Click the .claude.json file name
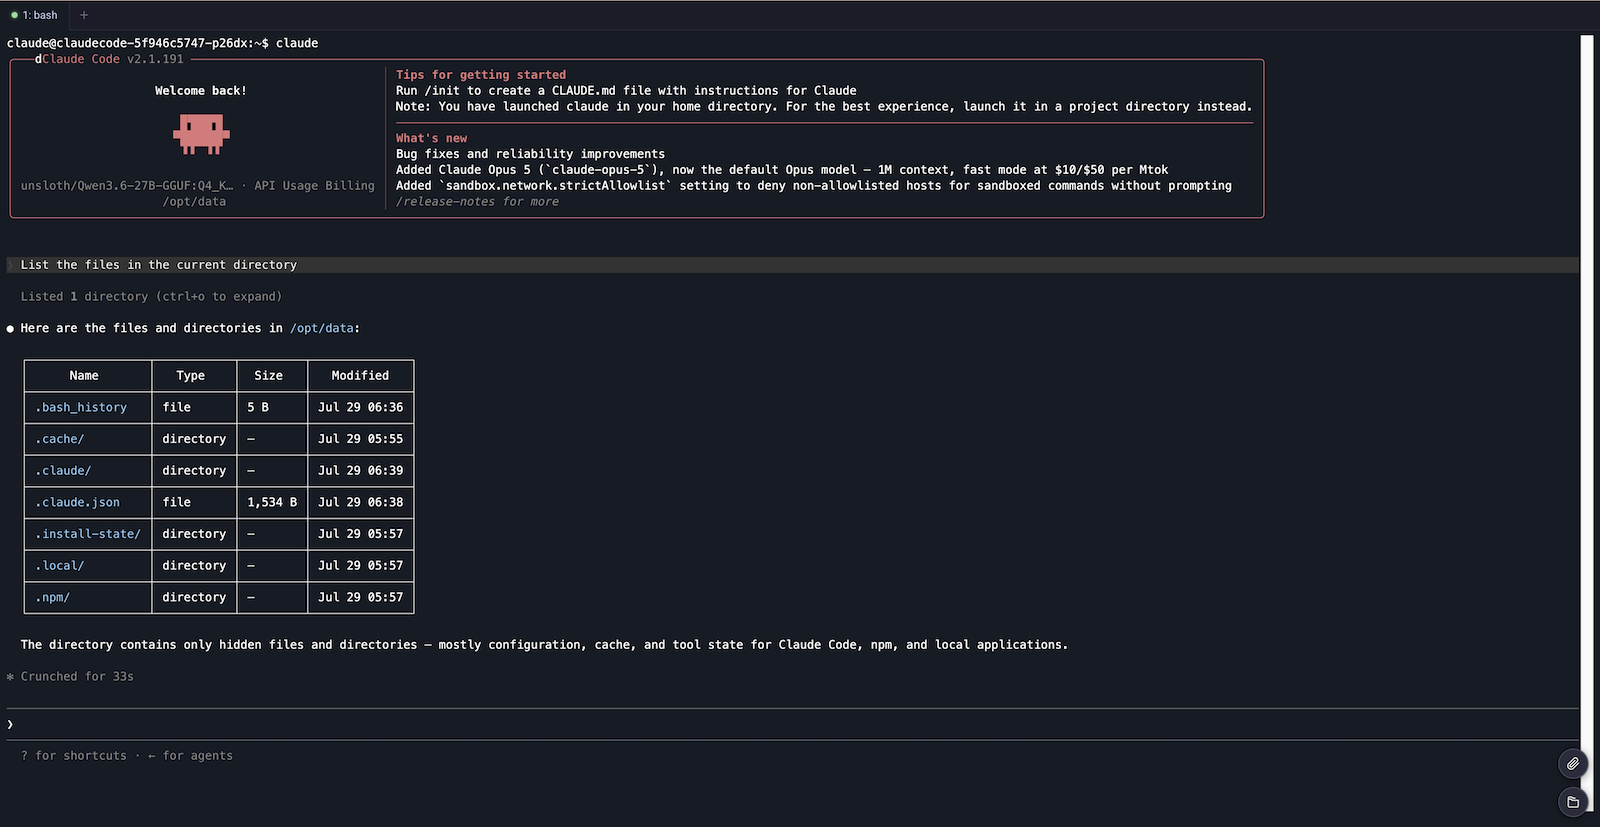This screenshot has height=827, width=1600. 77,502
